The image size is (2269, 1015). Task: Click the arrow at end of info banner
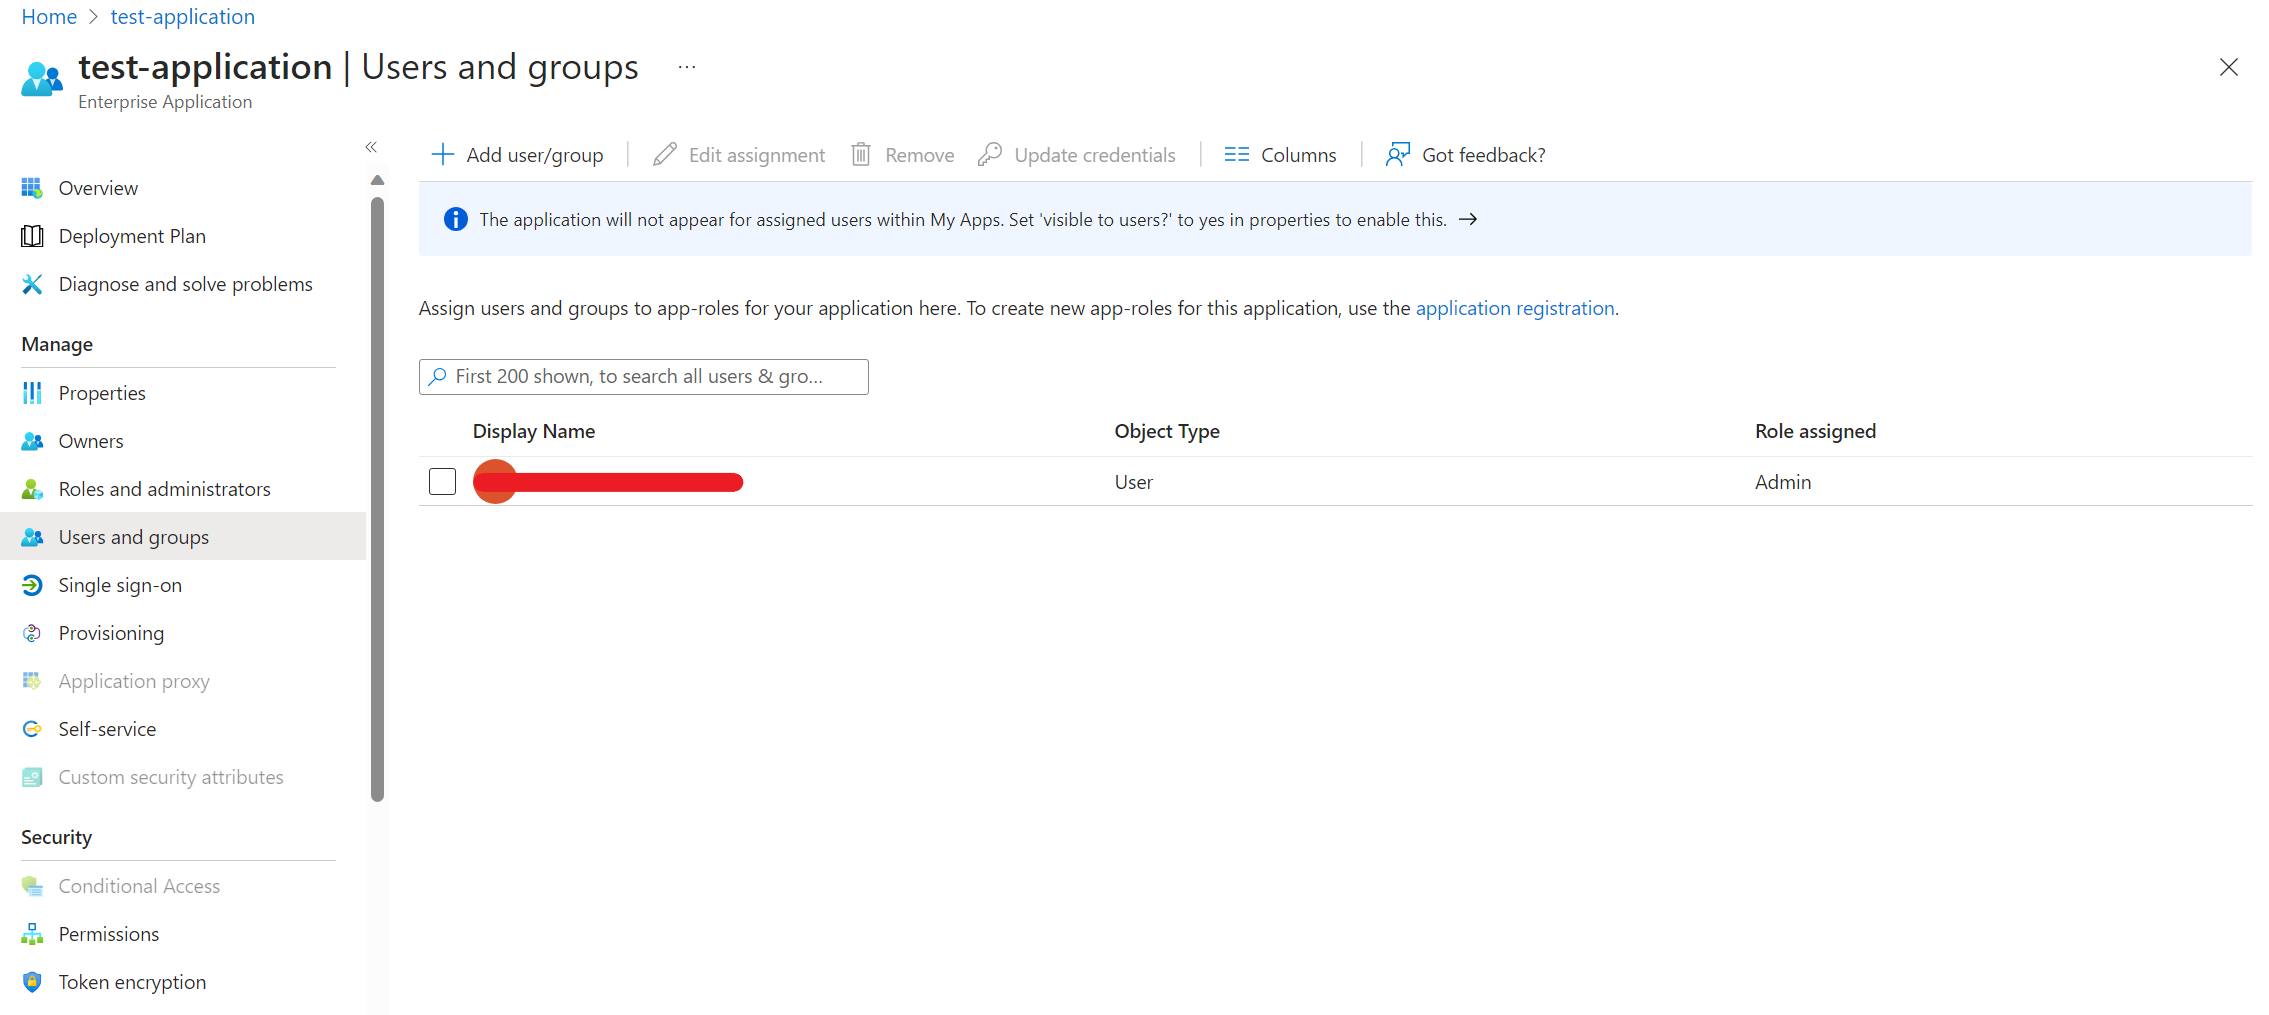point(1468,219)
